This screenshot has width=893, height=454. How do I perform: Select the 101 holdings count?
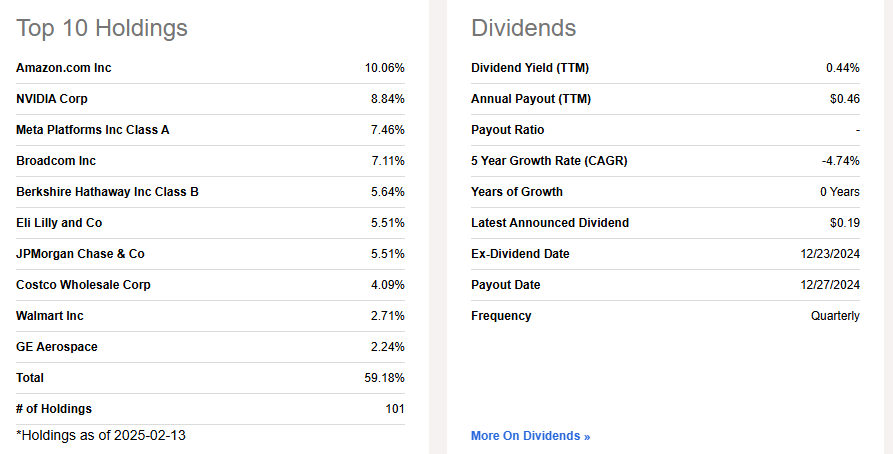(x=395, y=409)
